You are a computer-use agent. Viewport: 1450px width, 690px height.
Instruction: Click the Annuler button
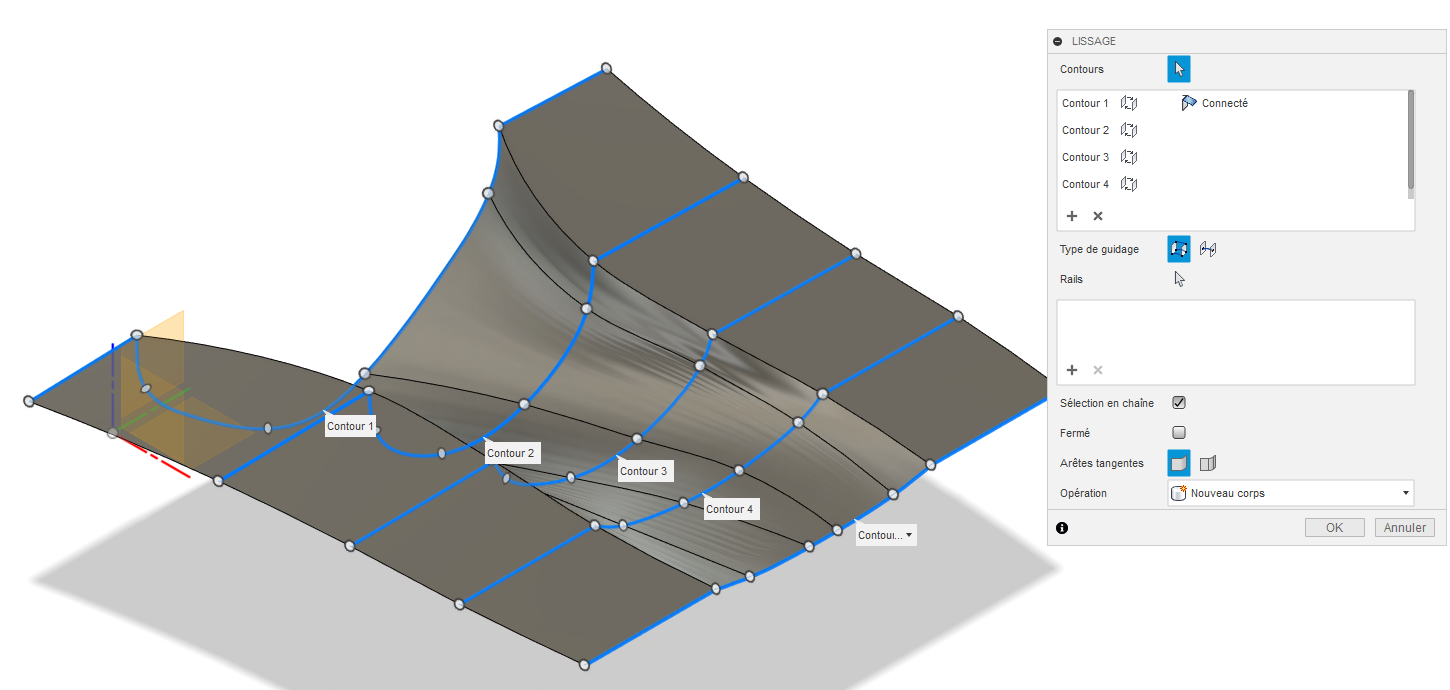[1404, 528]
